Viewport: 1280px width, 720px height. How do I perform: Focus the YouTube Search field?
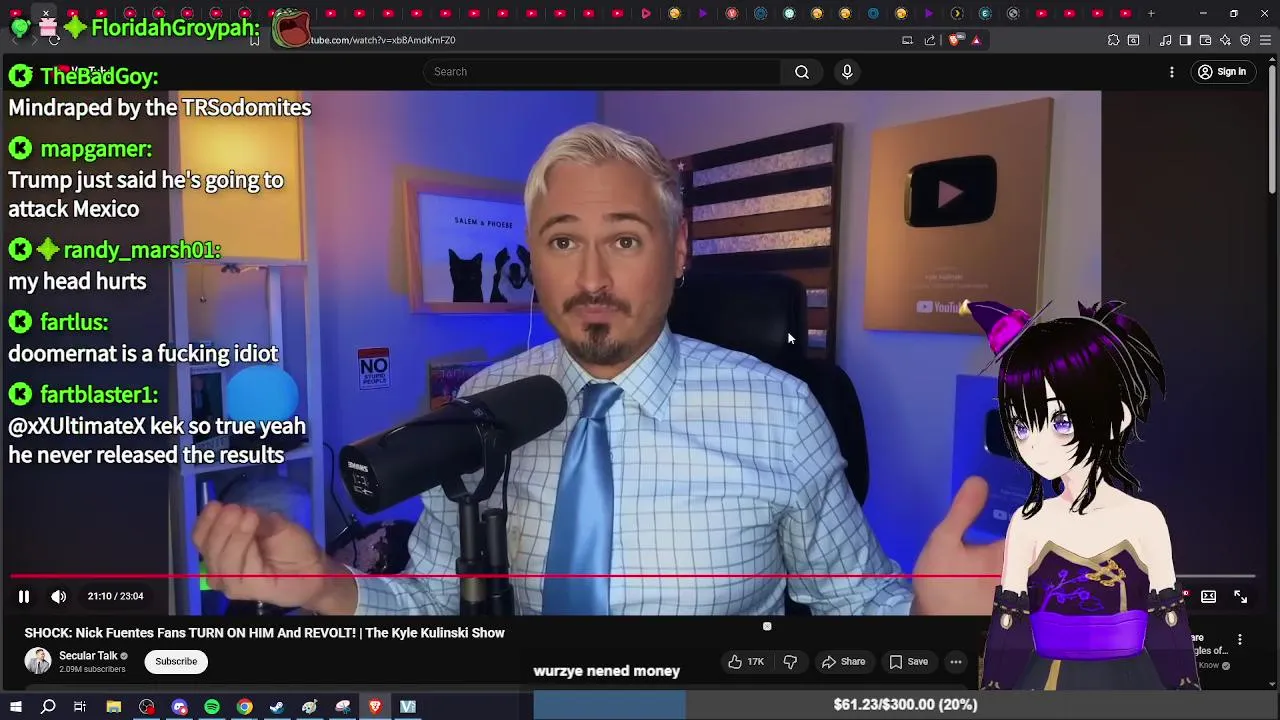click(602, 72)
